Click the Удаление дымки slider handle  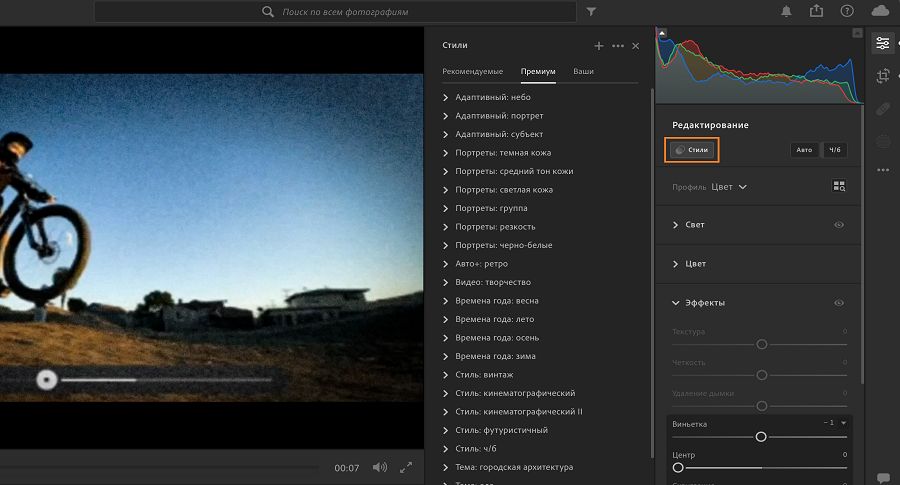pyautogui.click(x=762, y=406)
